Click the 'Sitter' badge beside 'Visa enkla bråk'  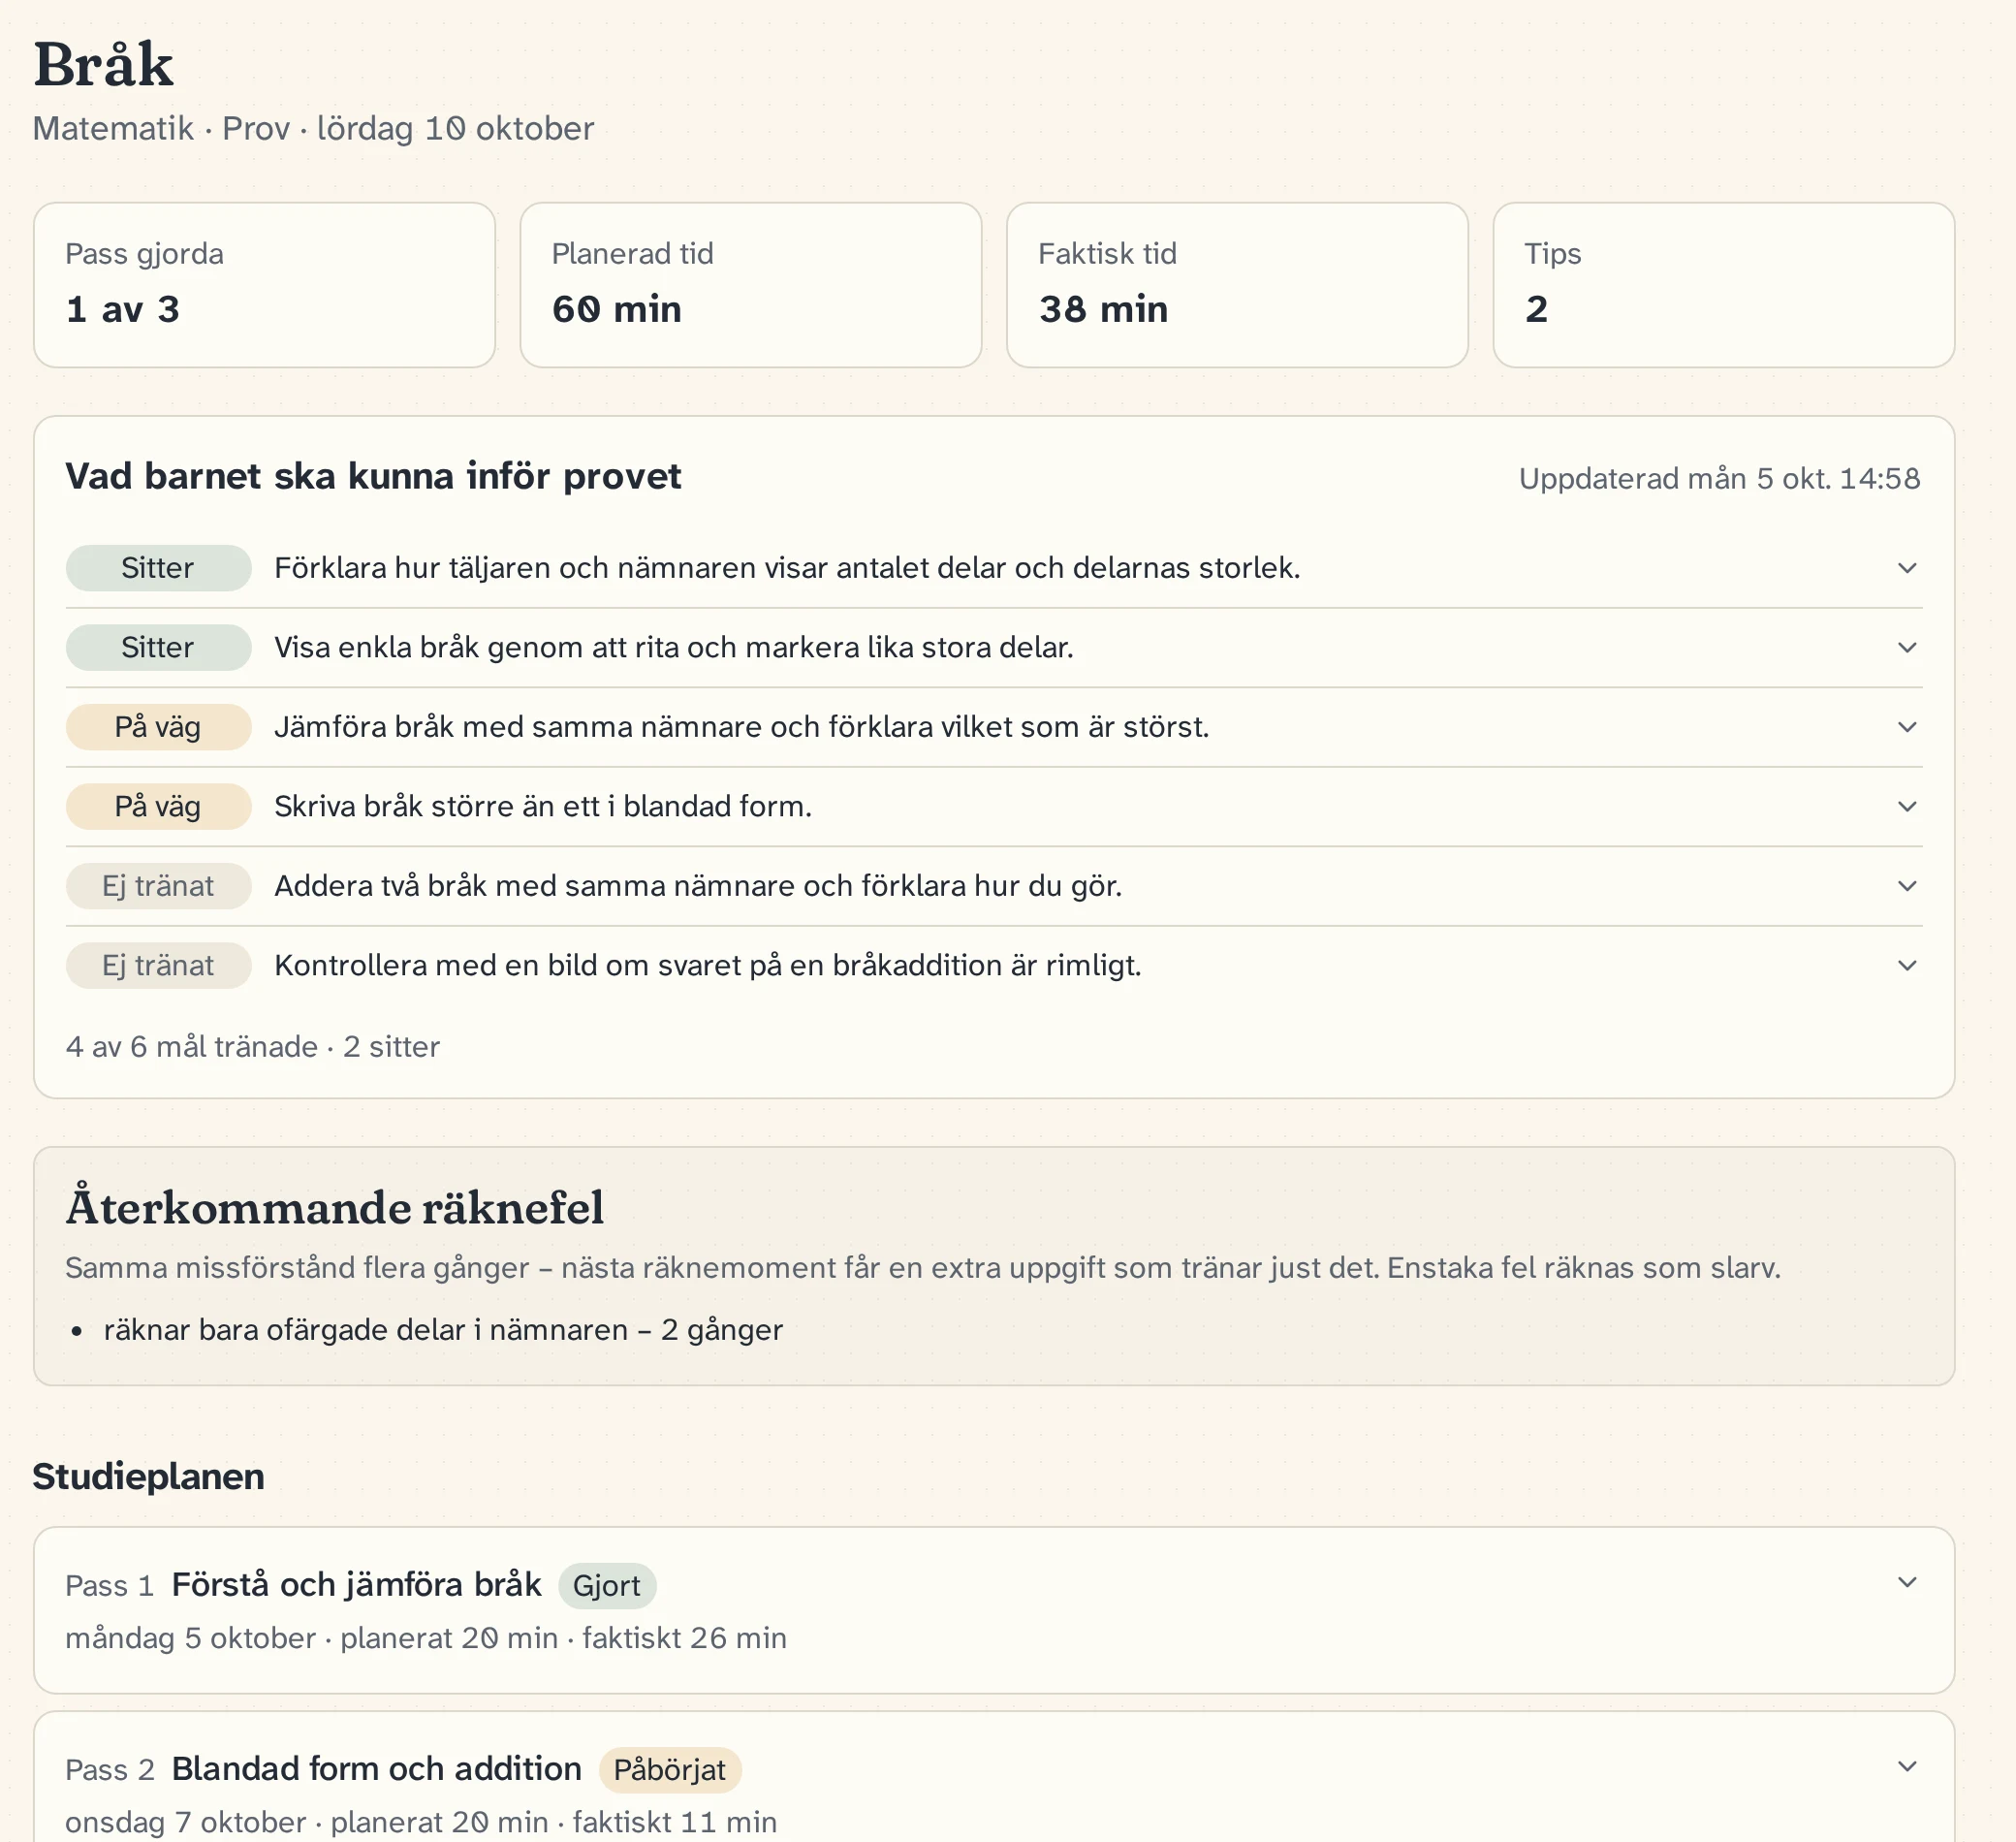[x=158, y=648]
